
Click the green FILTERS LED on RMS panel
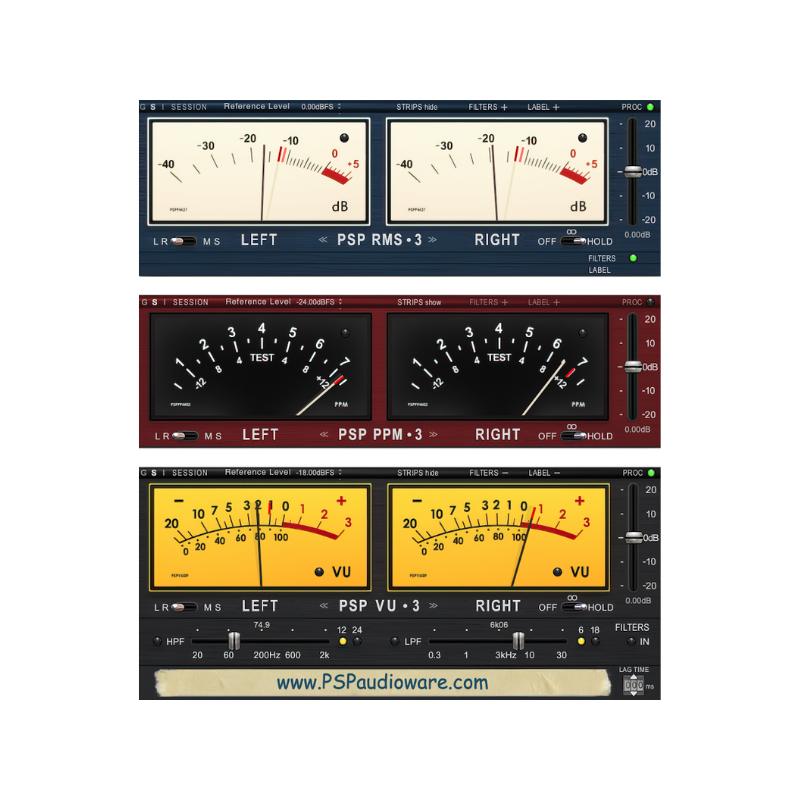coord(633,258)
